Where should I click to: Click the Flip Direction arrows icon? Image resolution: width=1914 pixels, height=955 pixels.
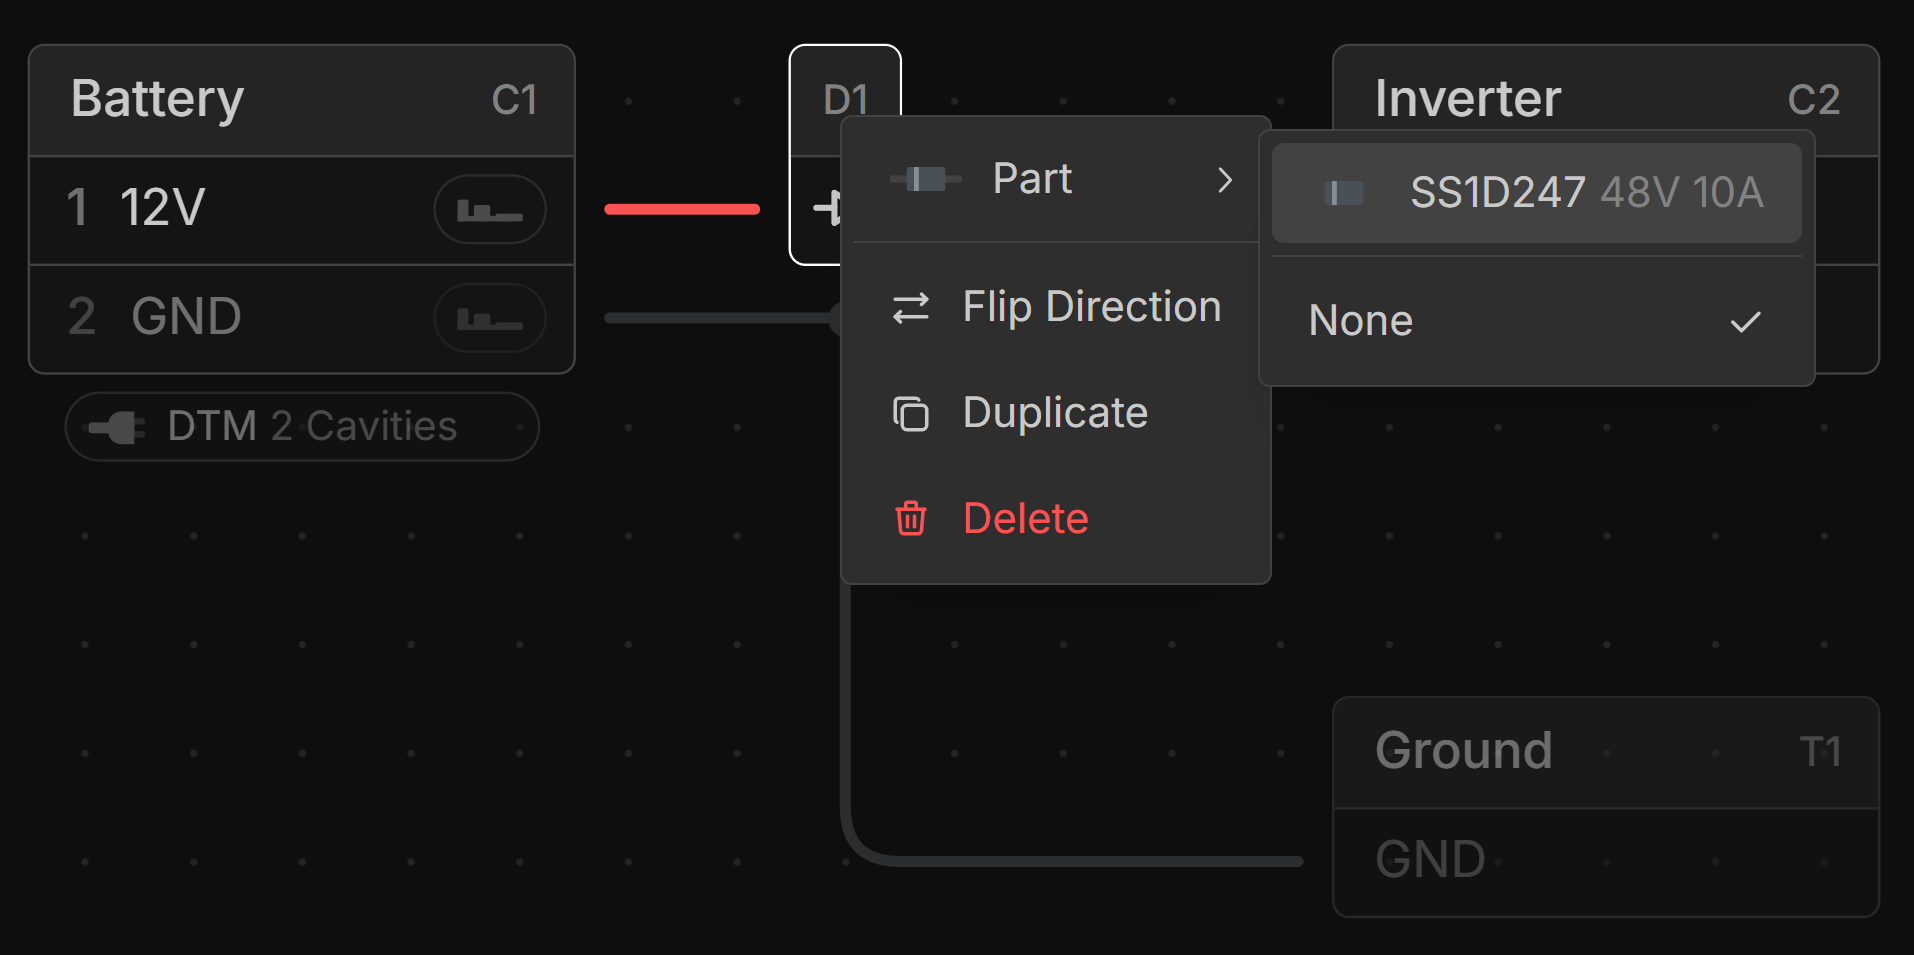click(910, 308)
